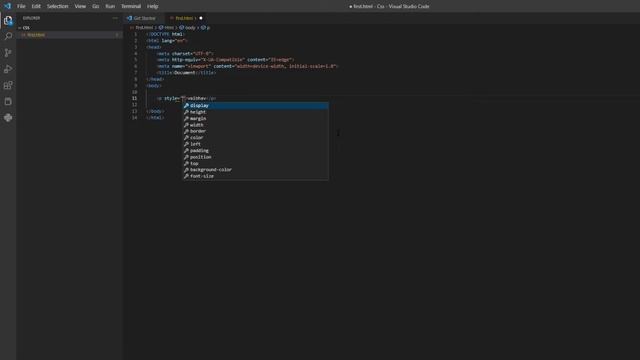
Task: Choose 'font-size' from the suggestion list
Action: (256, 176)
